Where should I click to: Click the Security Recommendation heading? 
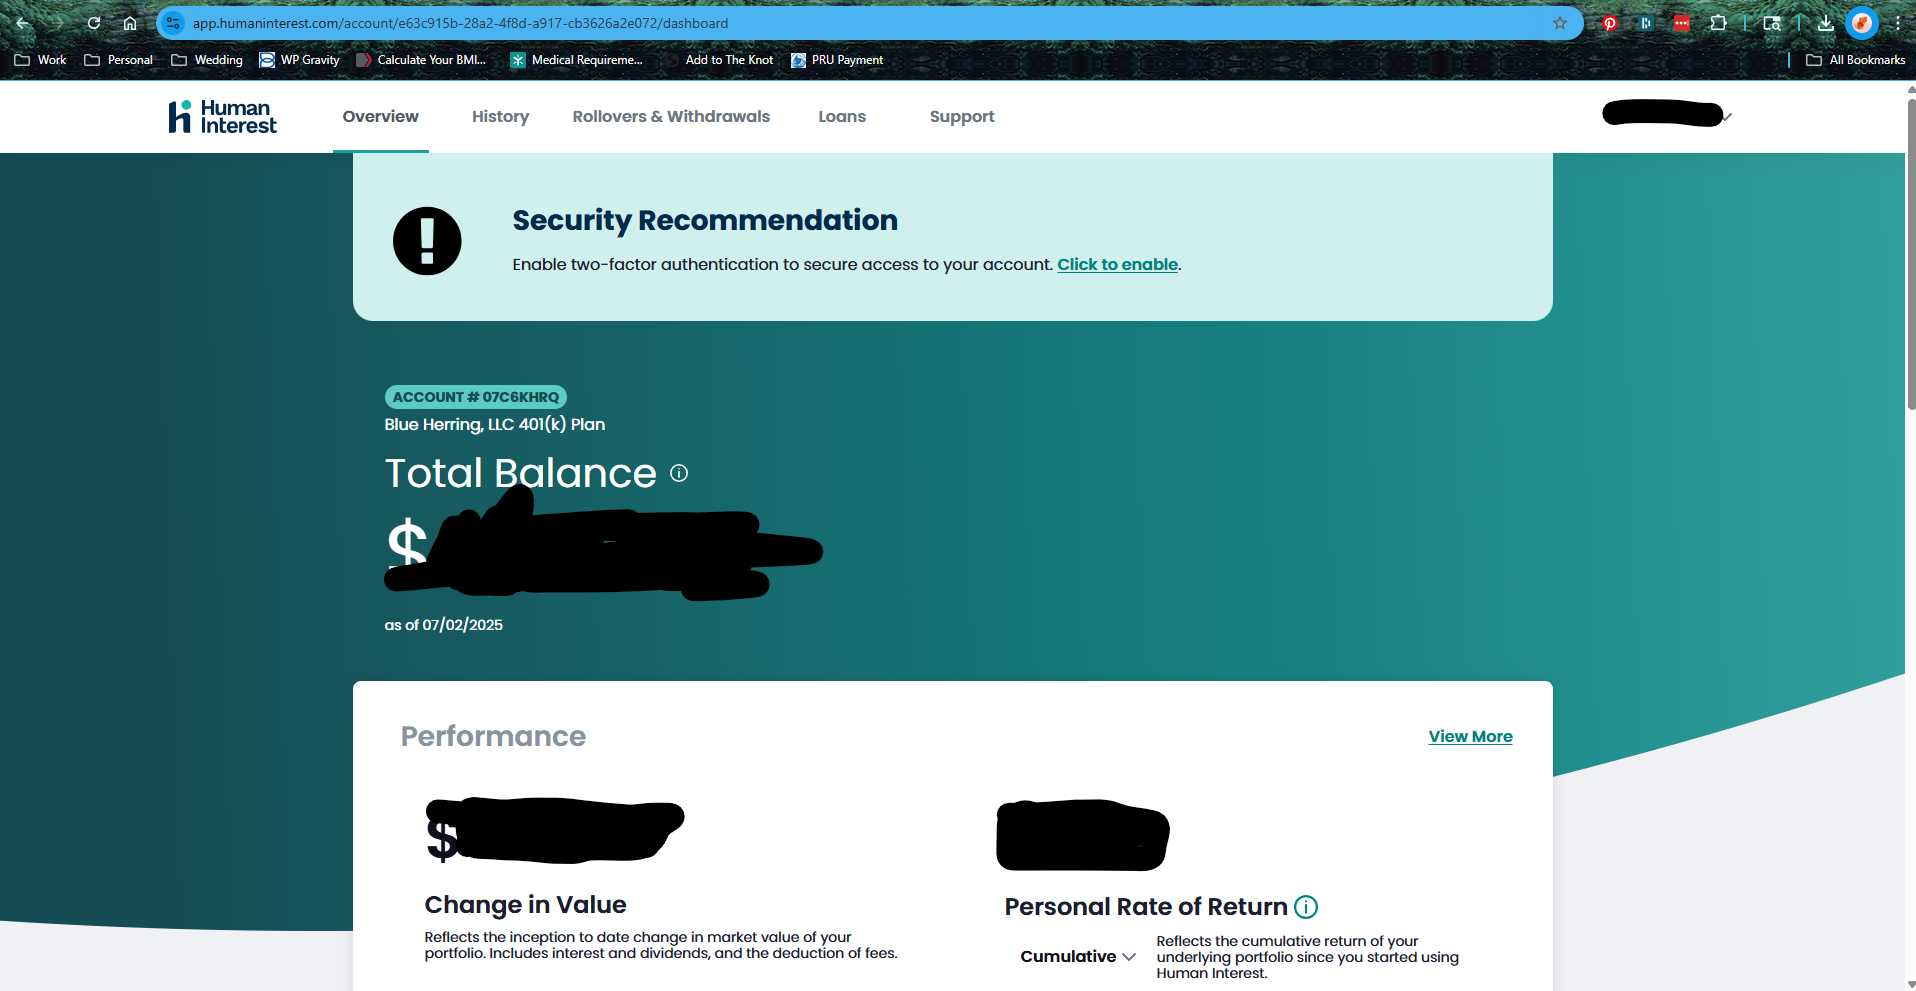[705, 221]
